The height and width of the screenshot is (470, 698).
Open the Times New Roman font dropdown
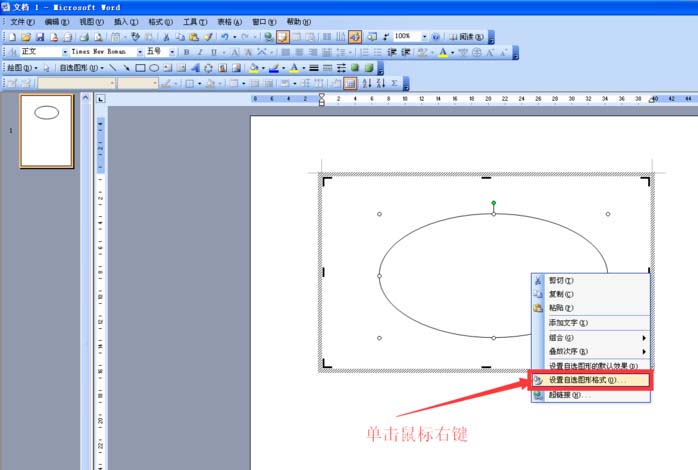pos(140,52)
